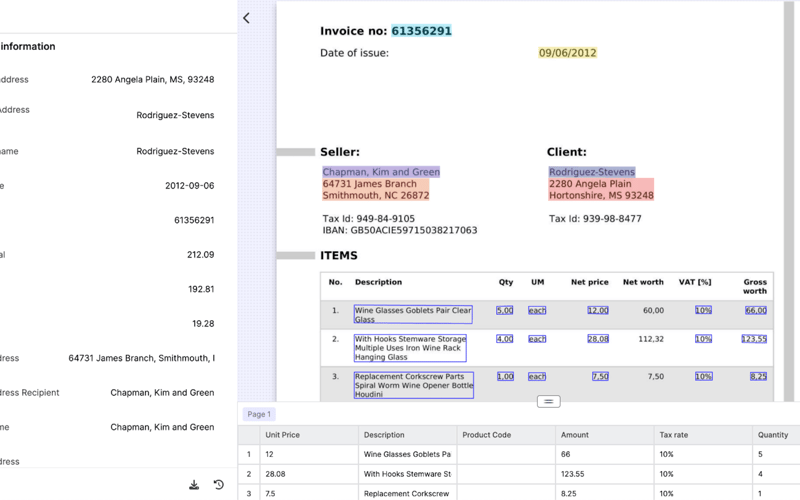Click the 2280 Angela Plain, MS, 93248 value
The width and height of the screenshot is (800, 500).
[153, 80]
